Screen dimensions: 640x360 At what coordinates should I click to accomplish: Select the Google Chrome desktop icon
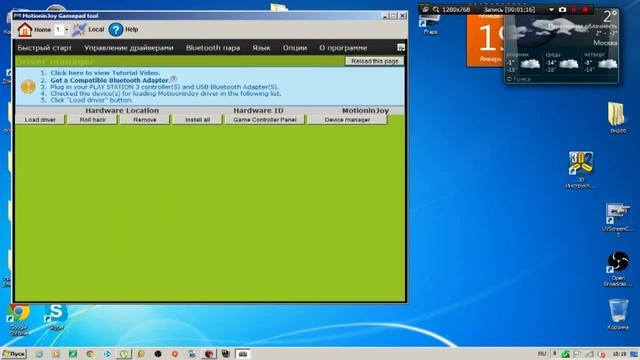19,320
